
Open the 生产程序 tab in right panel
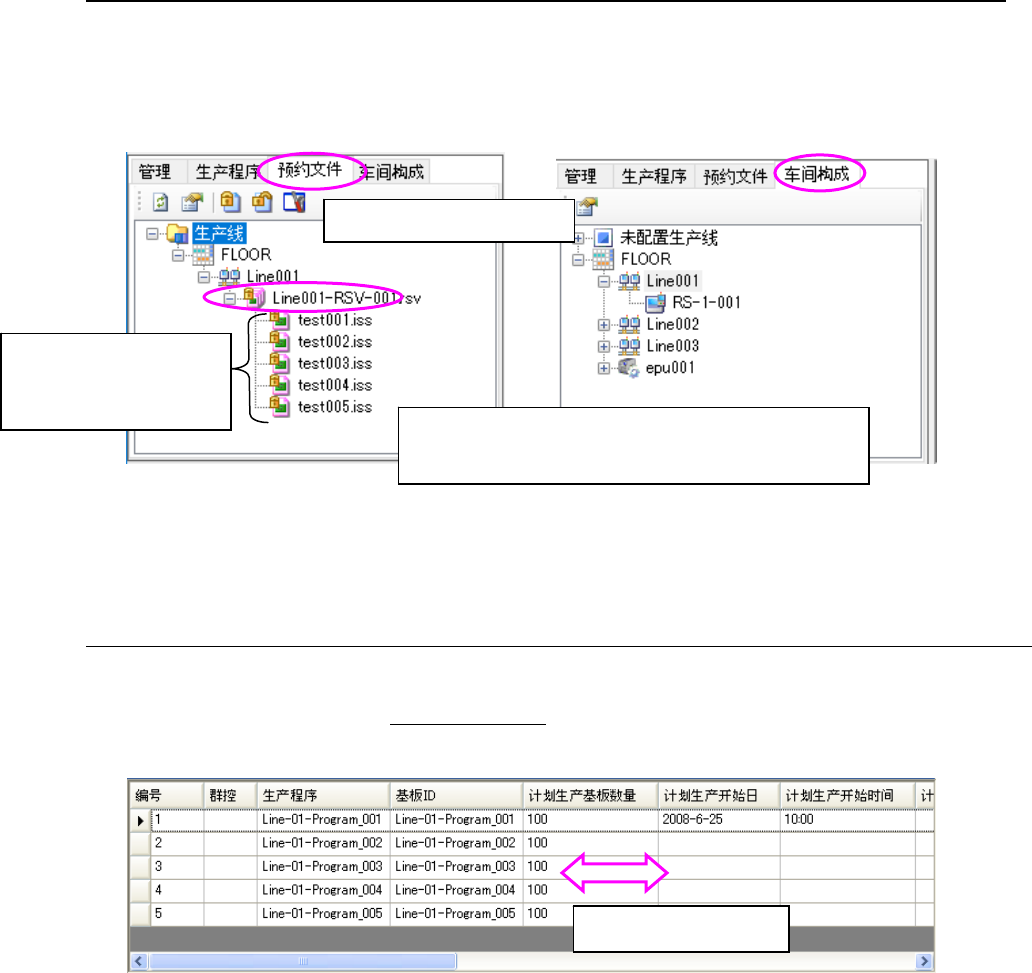point(654,176)
